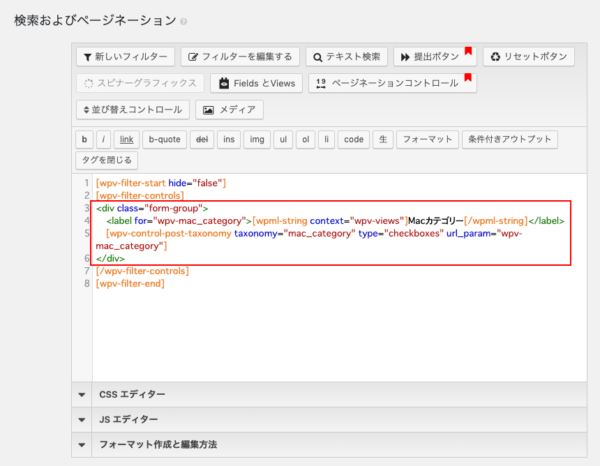
Task: Add the リセットボタン reset control
Action: (x=528, y=57)
